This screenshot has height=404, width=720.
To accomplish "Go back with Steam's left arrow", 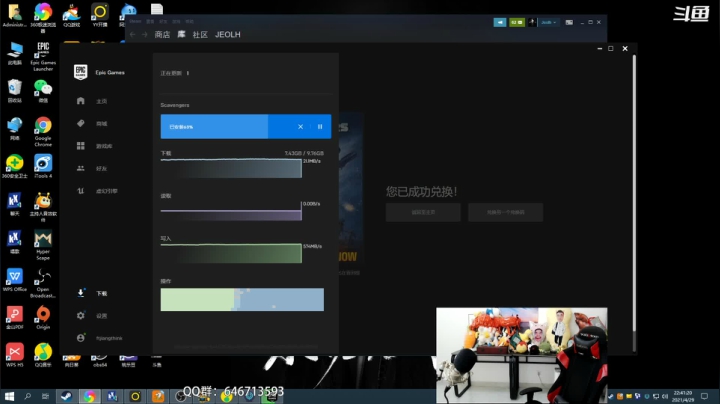I will pyautogui.click(x=133, y=34).
